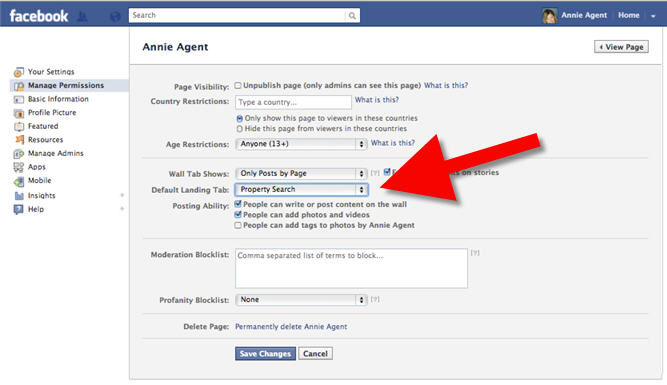
Task: Toggle checkbox next to Wall Tab Shows dropdown
Action: pyautogui.click(x=387, y=172)
